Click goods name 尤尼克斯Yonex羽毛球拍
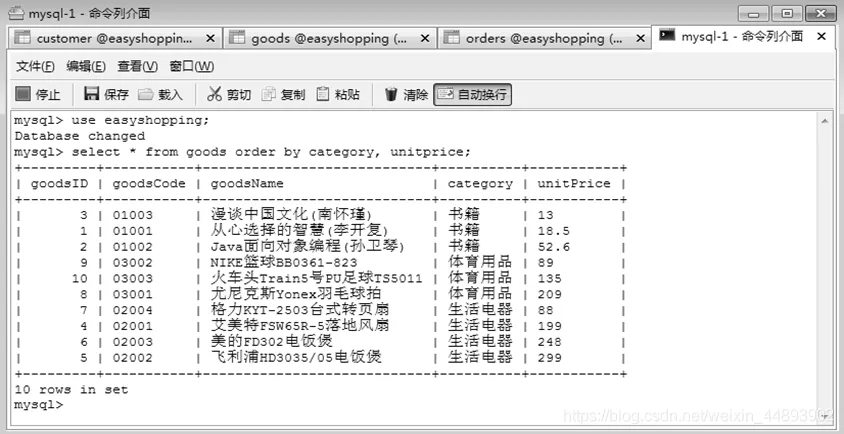 click(x=296, y=294)
